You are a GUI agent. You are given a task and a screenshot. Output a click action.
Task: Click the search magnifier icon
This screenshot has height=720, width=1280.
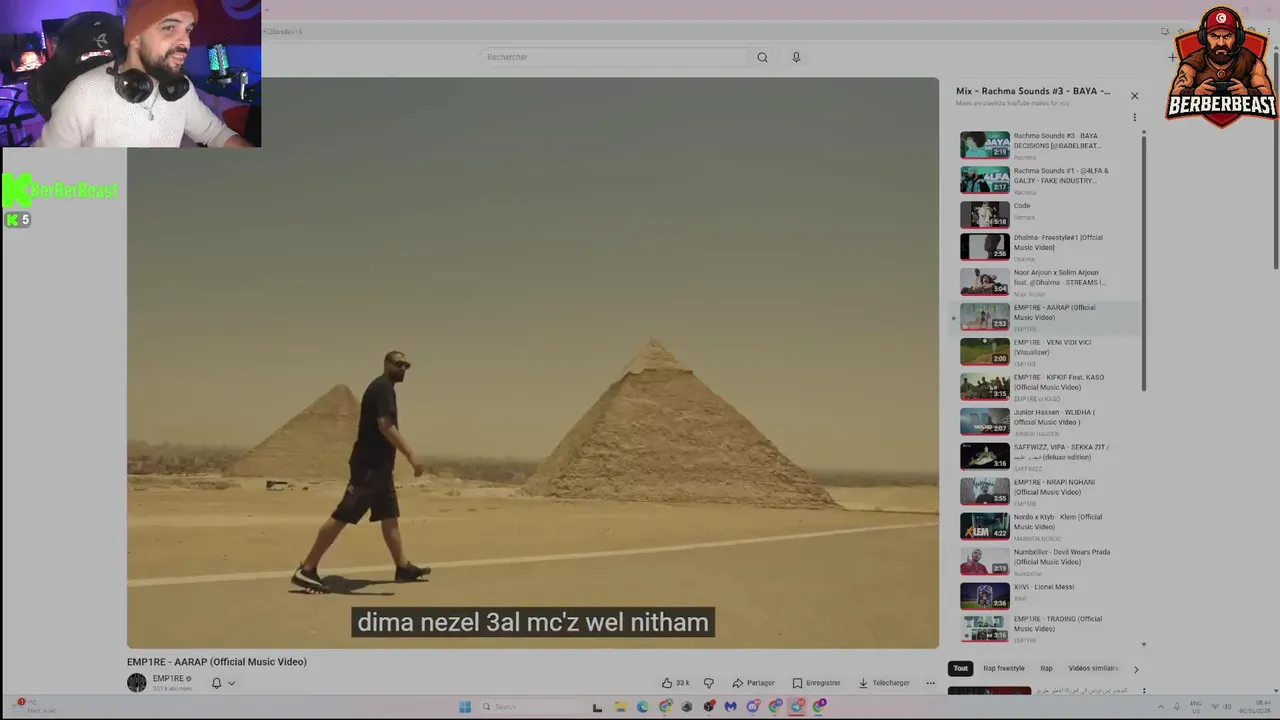[762, 57]
